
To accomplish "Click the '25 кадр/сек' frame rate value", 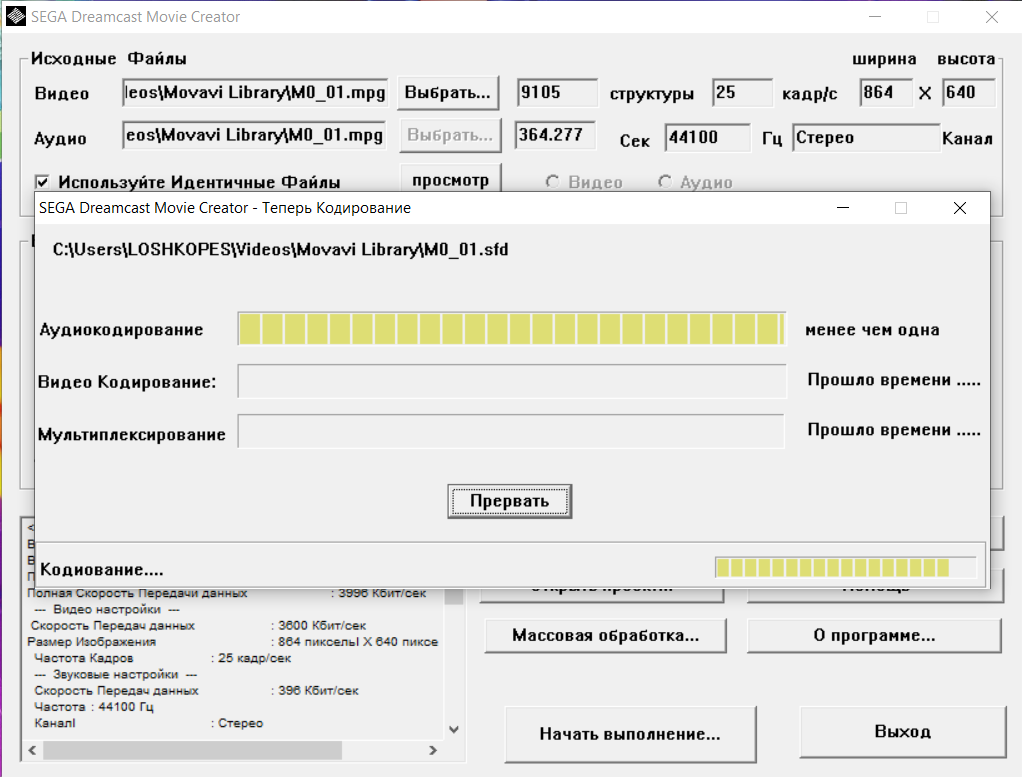I will [254, 658].
